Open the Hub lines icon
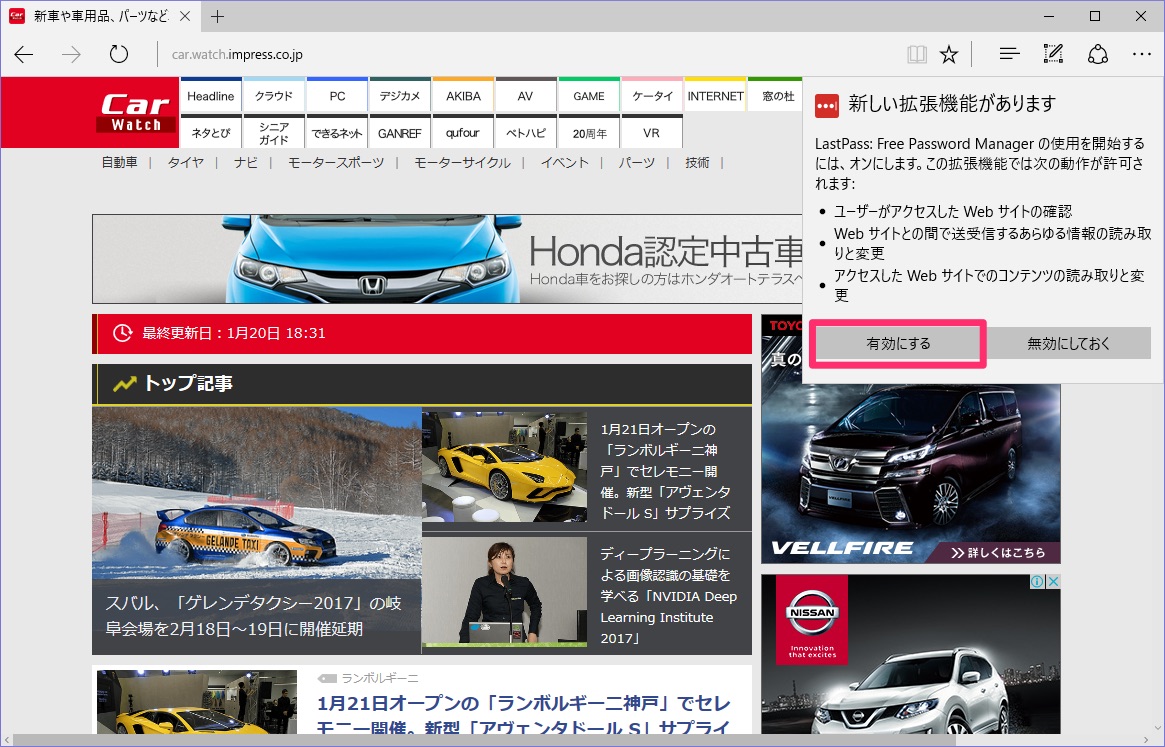This screenshot has height=747, width=1165. click(1009, 54)
